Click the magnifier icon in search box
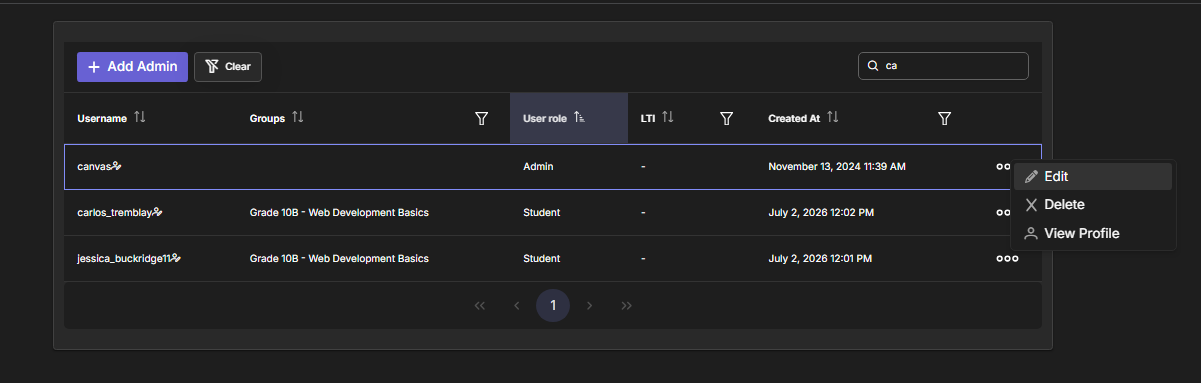Screen dimensions: 1201x383 [x=873, y=66]
